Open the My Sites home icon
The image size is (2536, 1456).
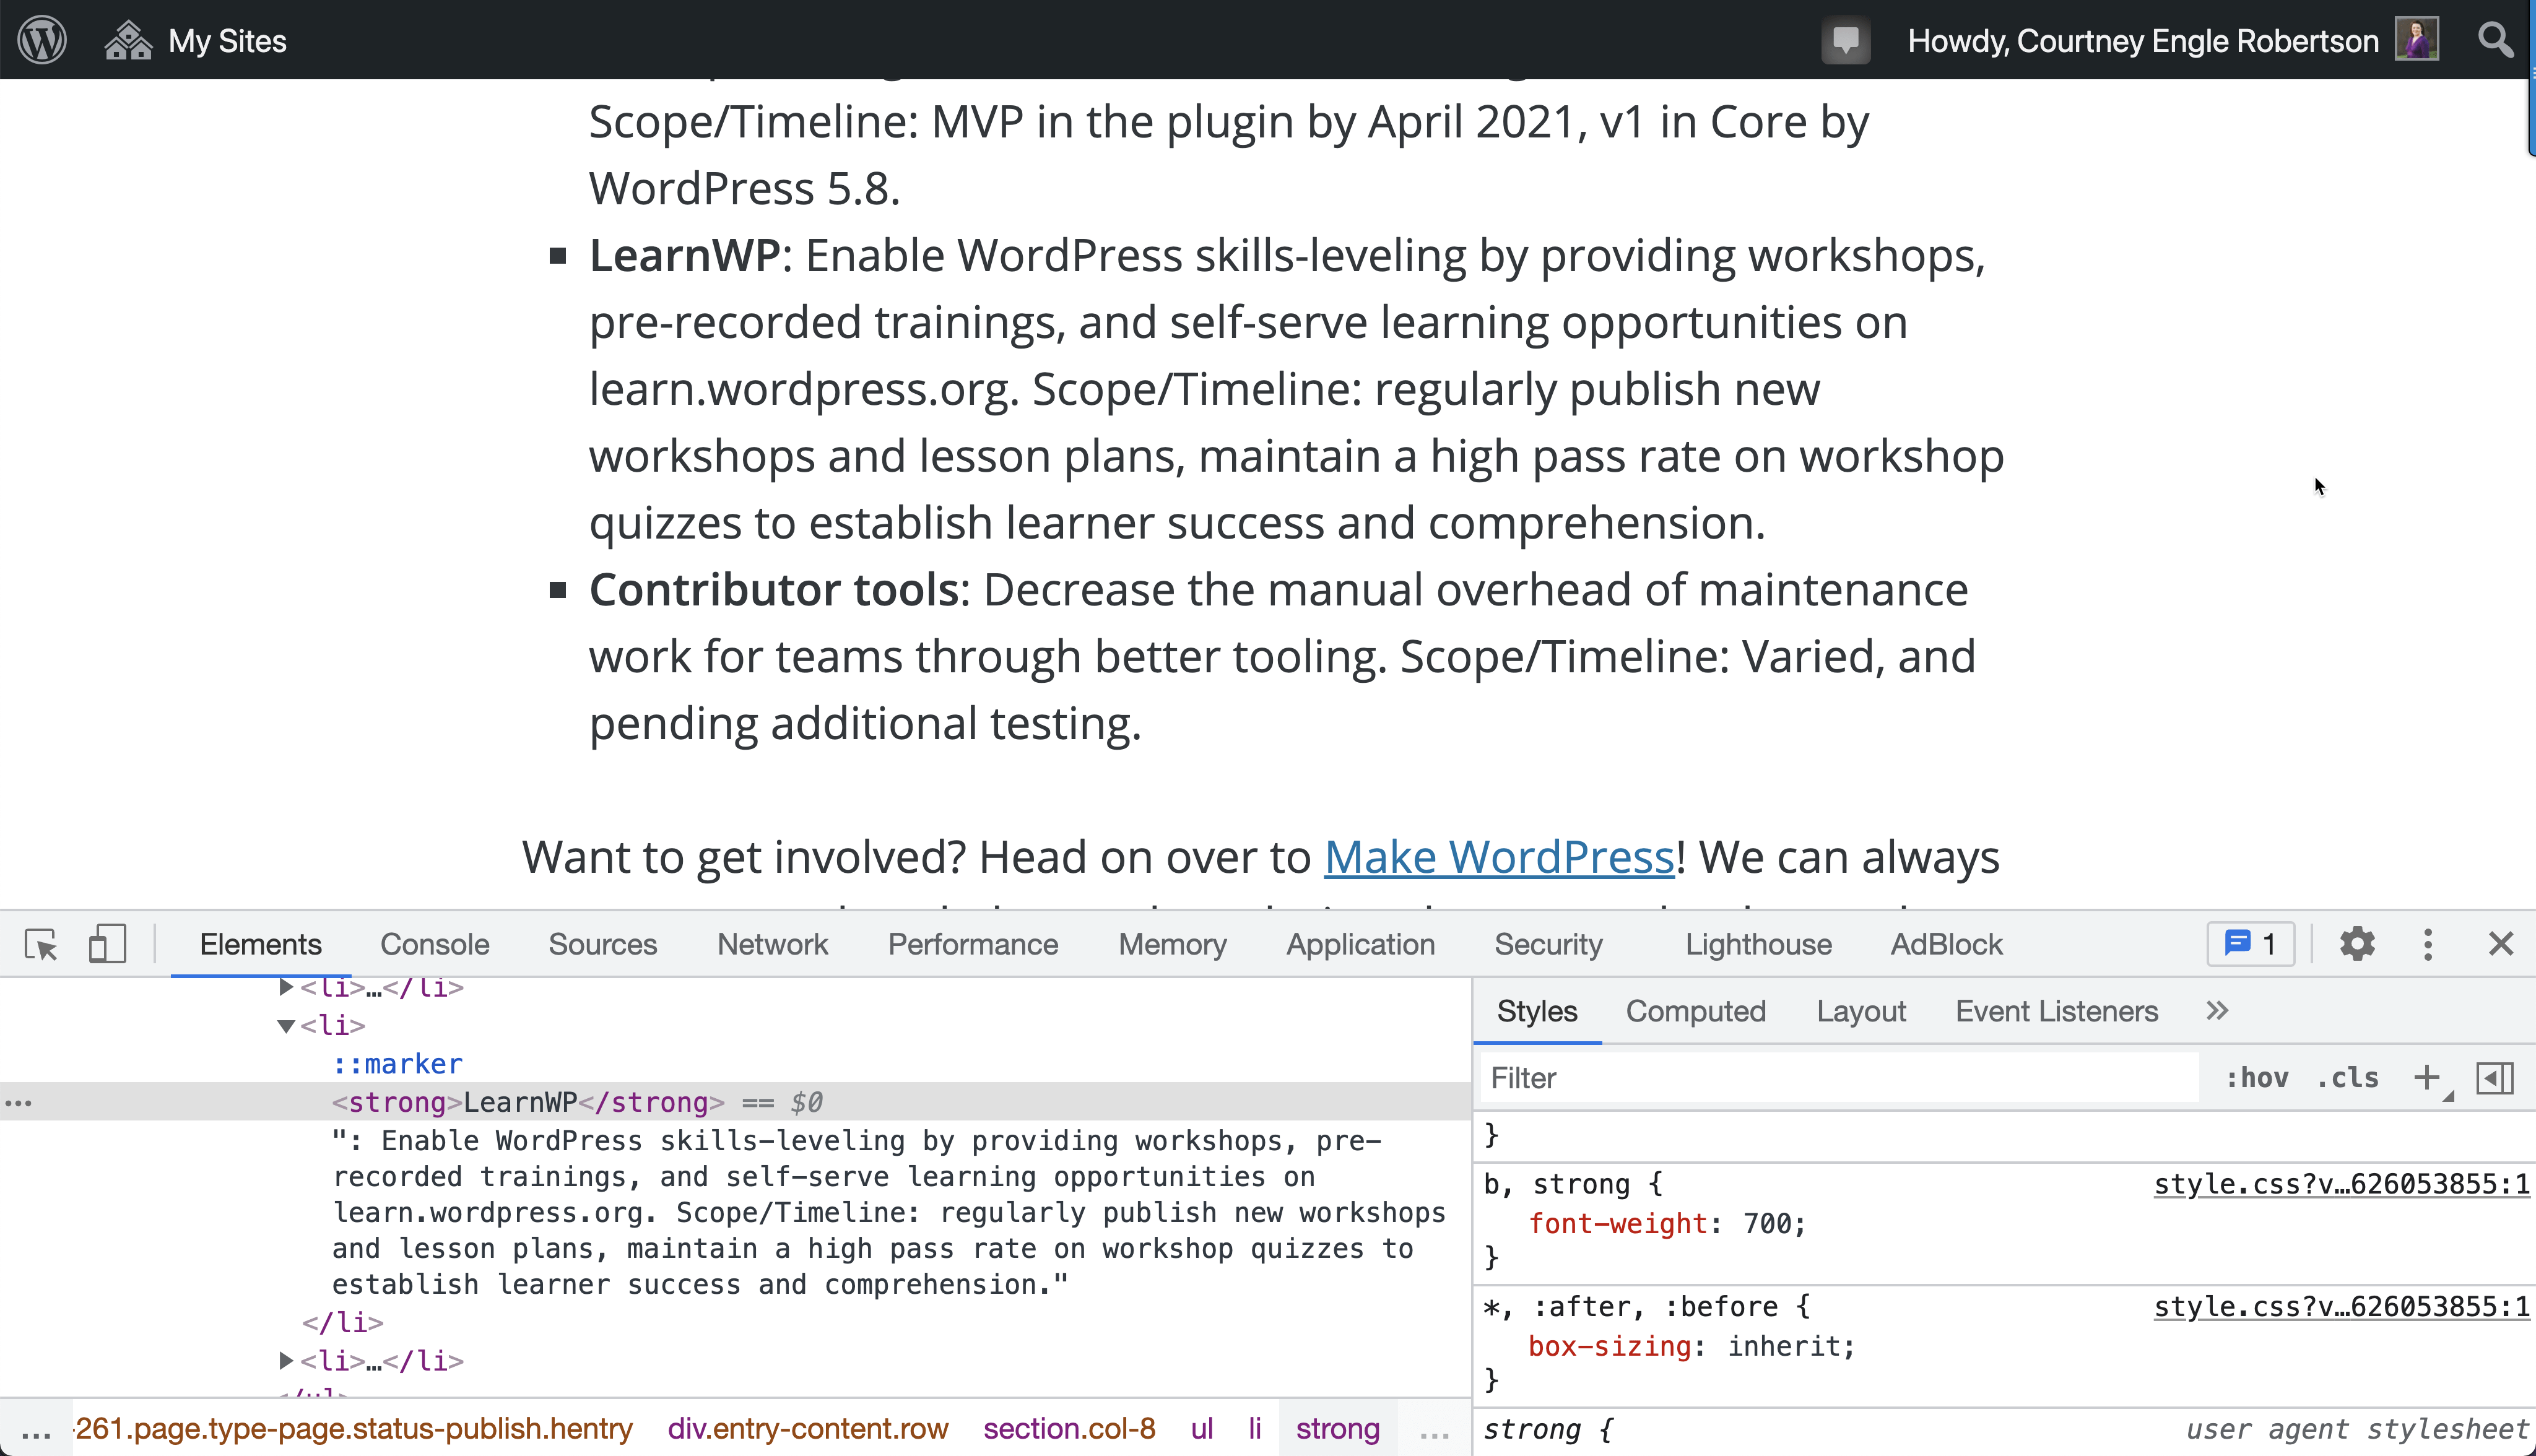coord(128,41)
